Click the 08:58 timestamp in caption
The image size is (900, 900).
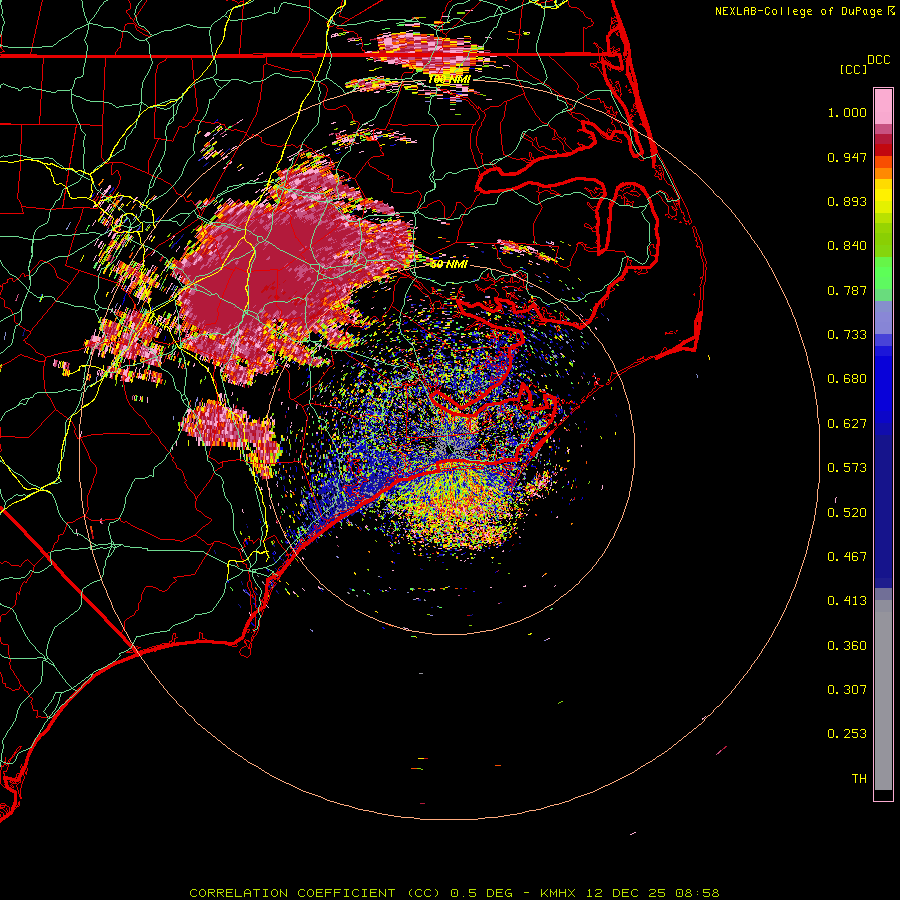coord(697,893)
